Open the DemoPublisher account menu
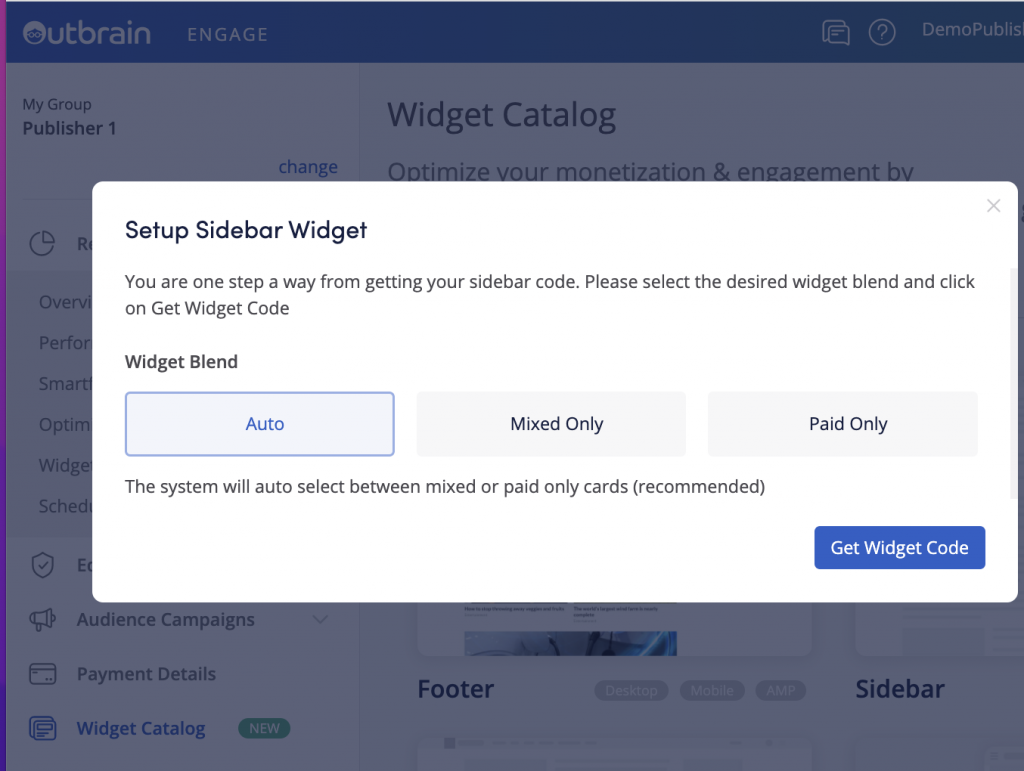The width and height of the screenshot is (1024, 771). coord(971,29)
